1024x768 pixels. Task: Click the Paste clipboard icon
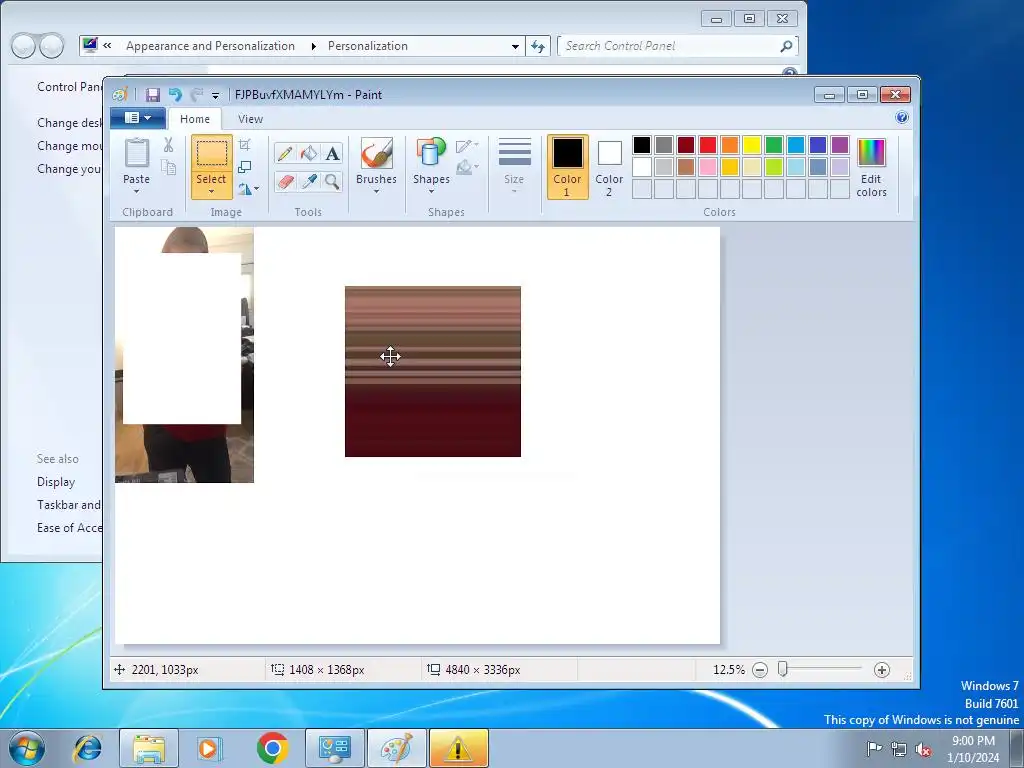pyautogui.click(x=136, y=154)
